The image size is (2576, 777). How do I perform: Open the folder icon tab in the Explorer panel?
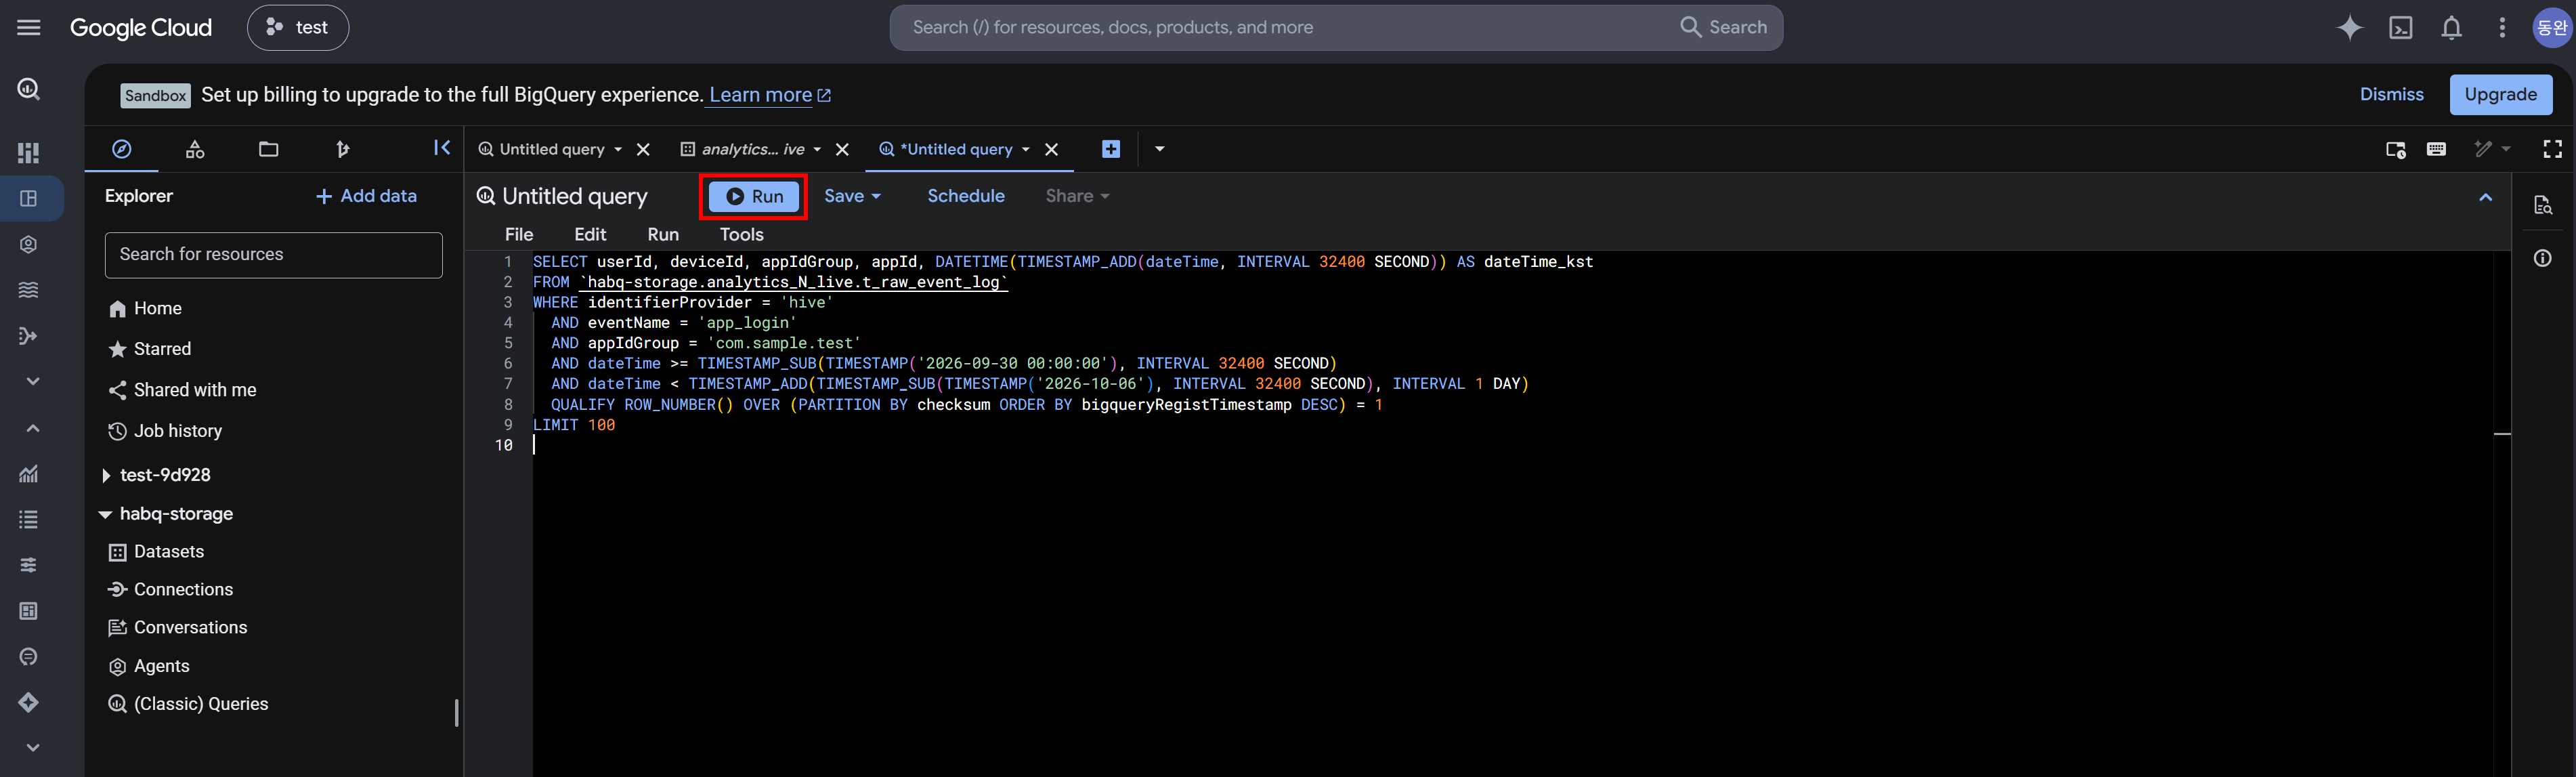point(268,149)
